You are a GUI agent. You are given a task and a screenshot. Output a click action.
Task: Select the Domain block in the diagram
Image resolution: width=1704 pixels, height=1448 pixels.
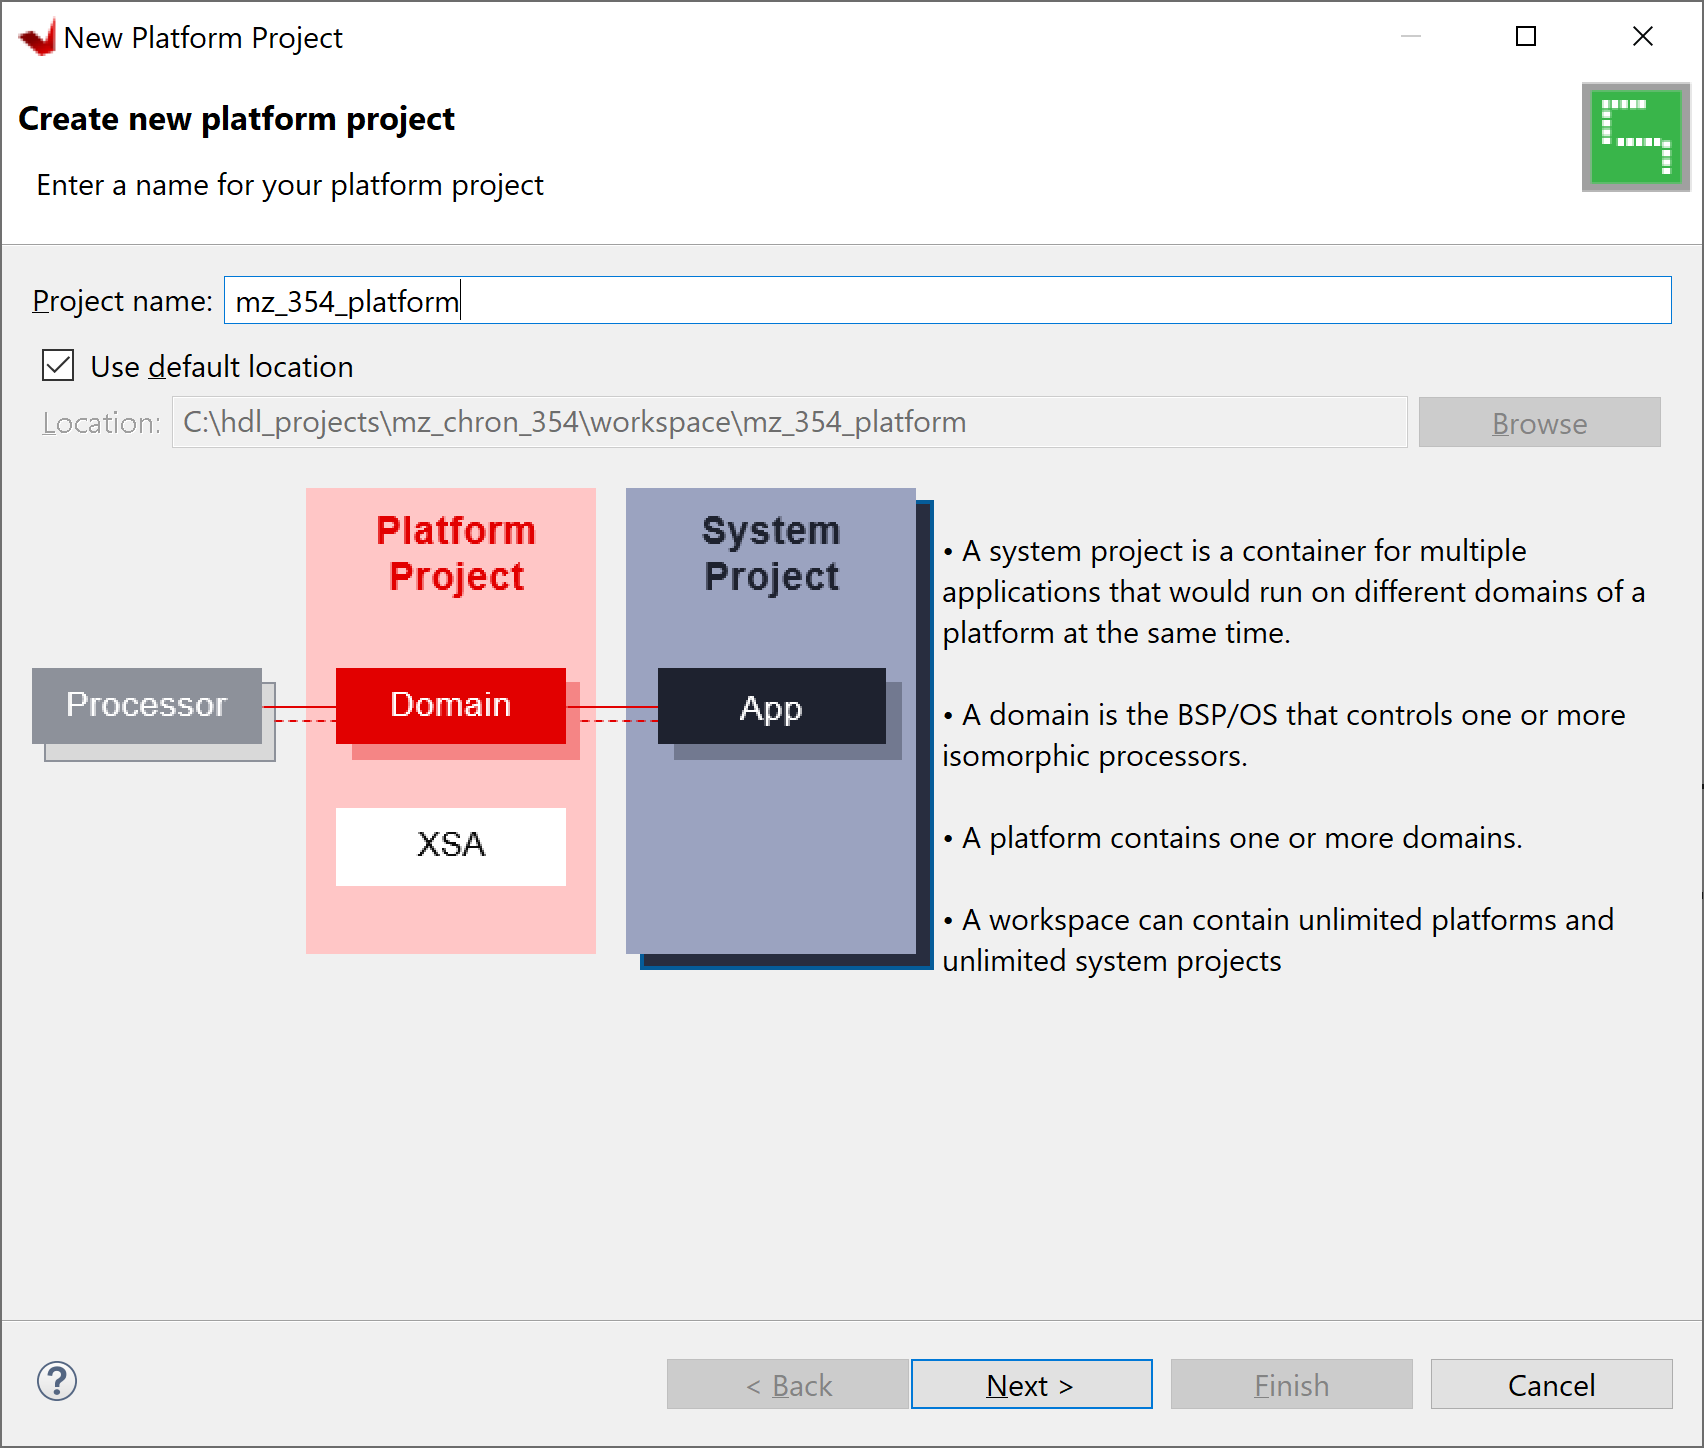click(450, 704)
